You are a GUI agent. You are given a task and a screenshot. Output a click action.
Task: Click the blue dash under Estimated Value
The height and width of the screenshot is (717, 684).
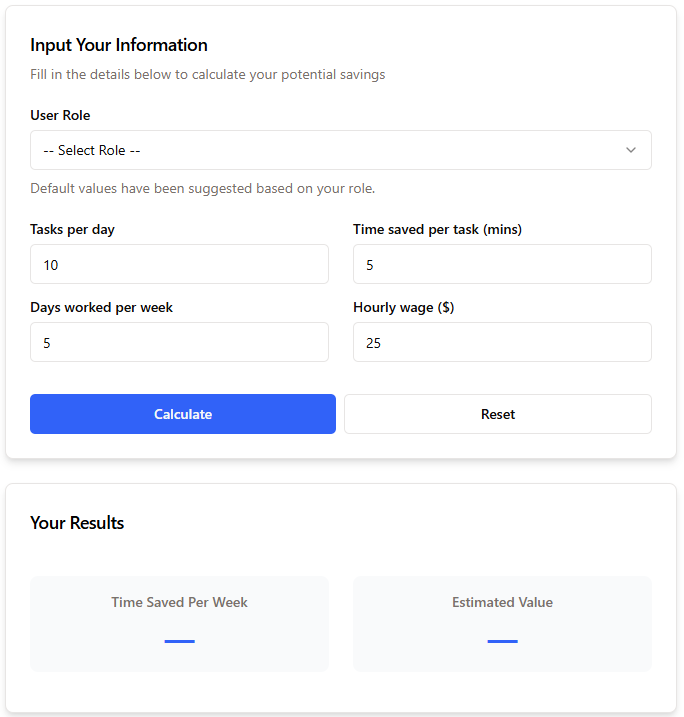point(502,641)
